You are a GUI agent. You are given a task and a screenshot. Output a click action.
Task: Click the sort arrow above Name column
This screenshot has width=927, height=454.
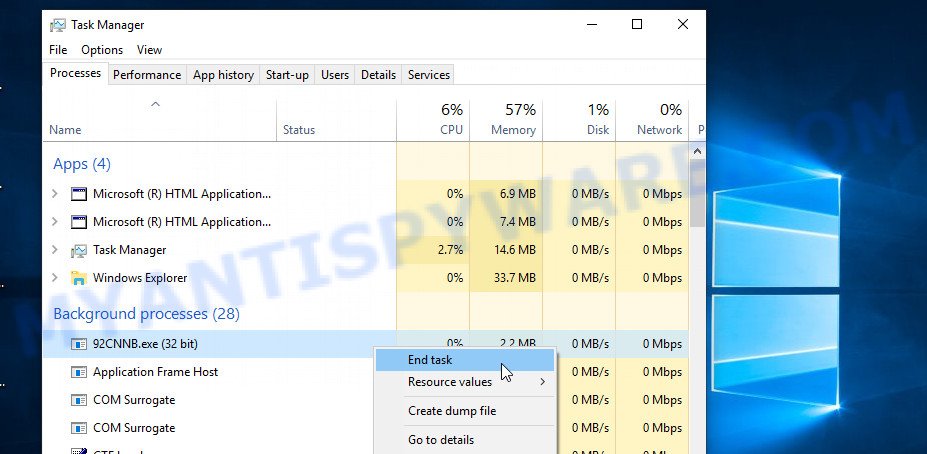tap(155, 105)
